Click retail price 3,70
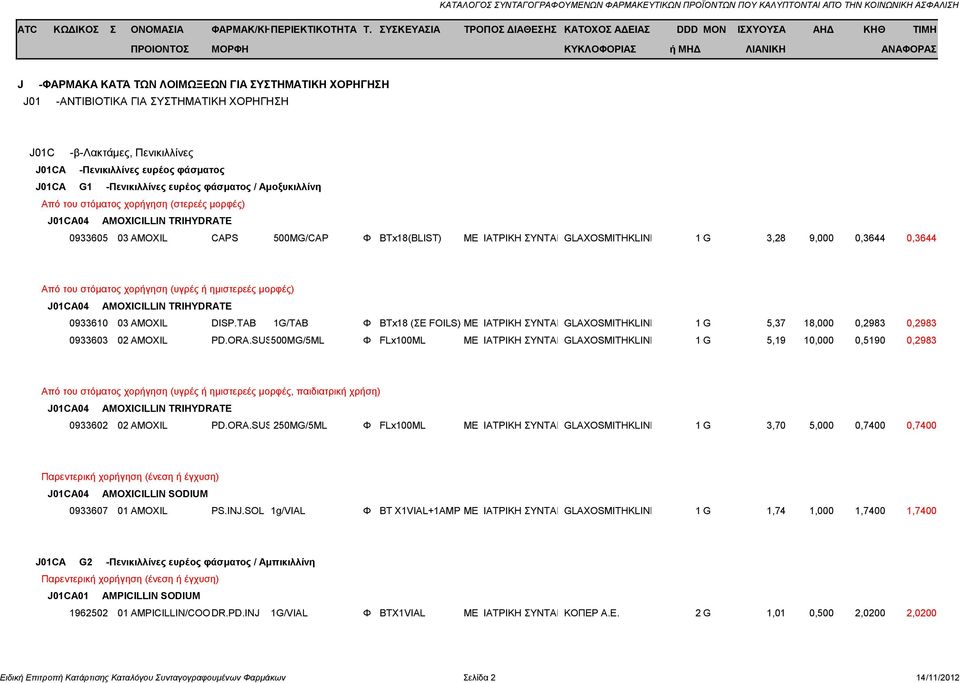The width and height of the screenshot is (960, 683). 776,425
